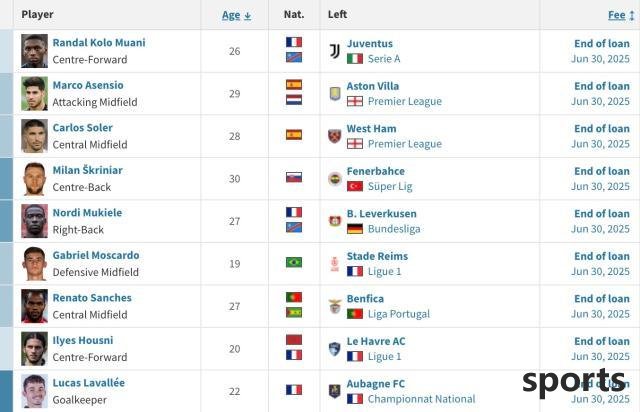Sort table by Age column
The image size is (640, 412).
tap(231, 15)
